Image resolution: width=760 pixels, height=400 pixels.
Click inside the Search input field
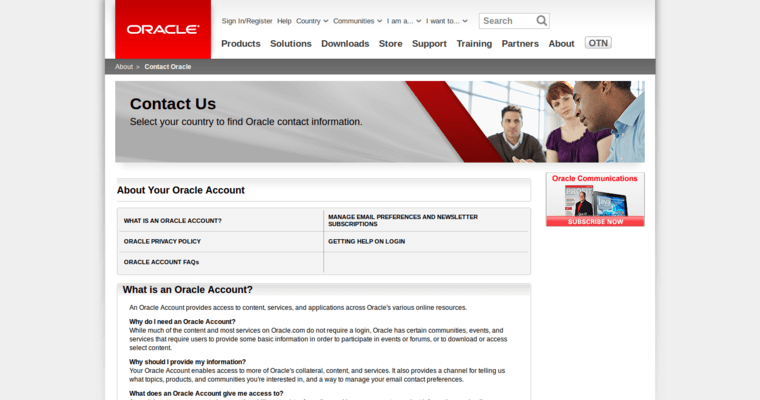[x=506, y=20]
